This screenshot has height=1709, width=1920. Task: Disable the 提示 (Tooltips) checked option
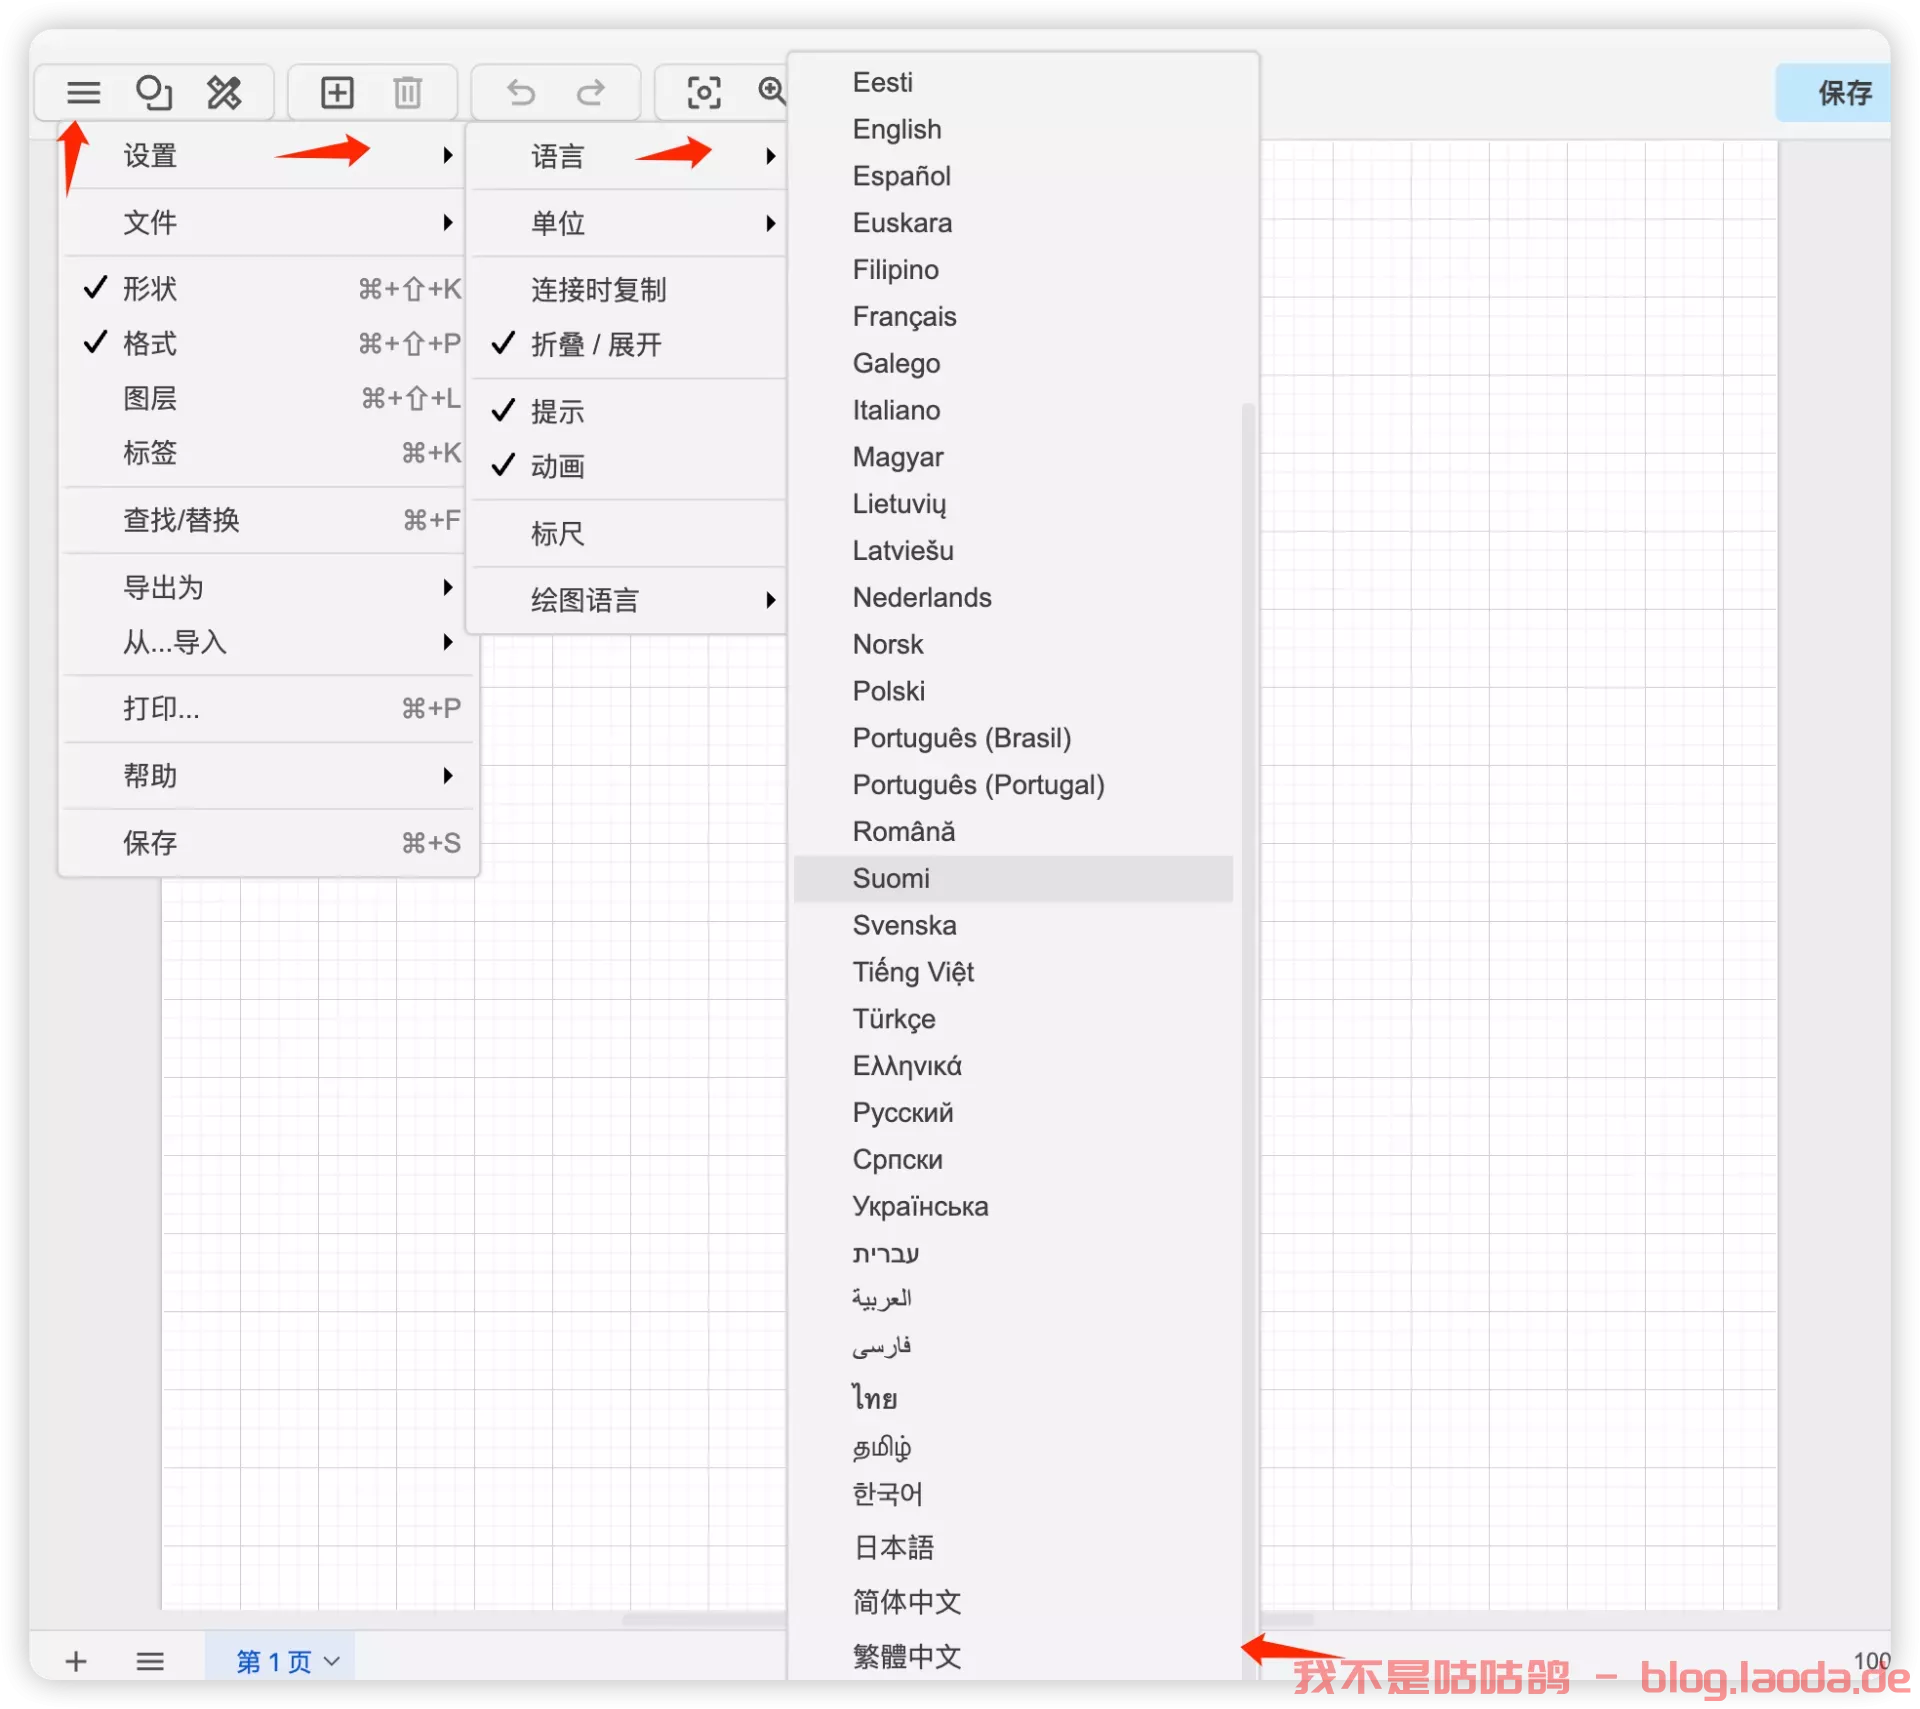tap(556, 411)
